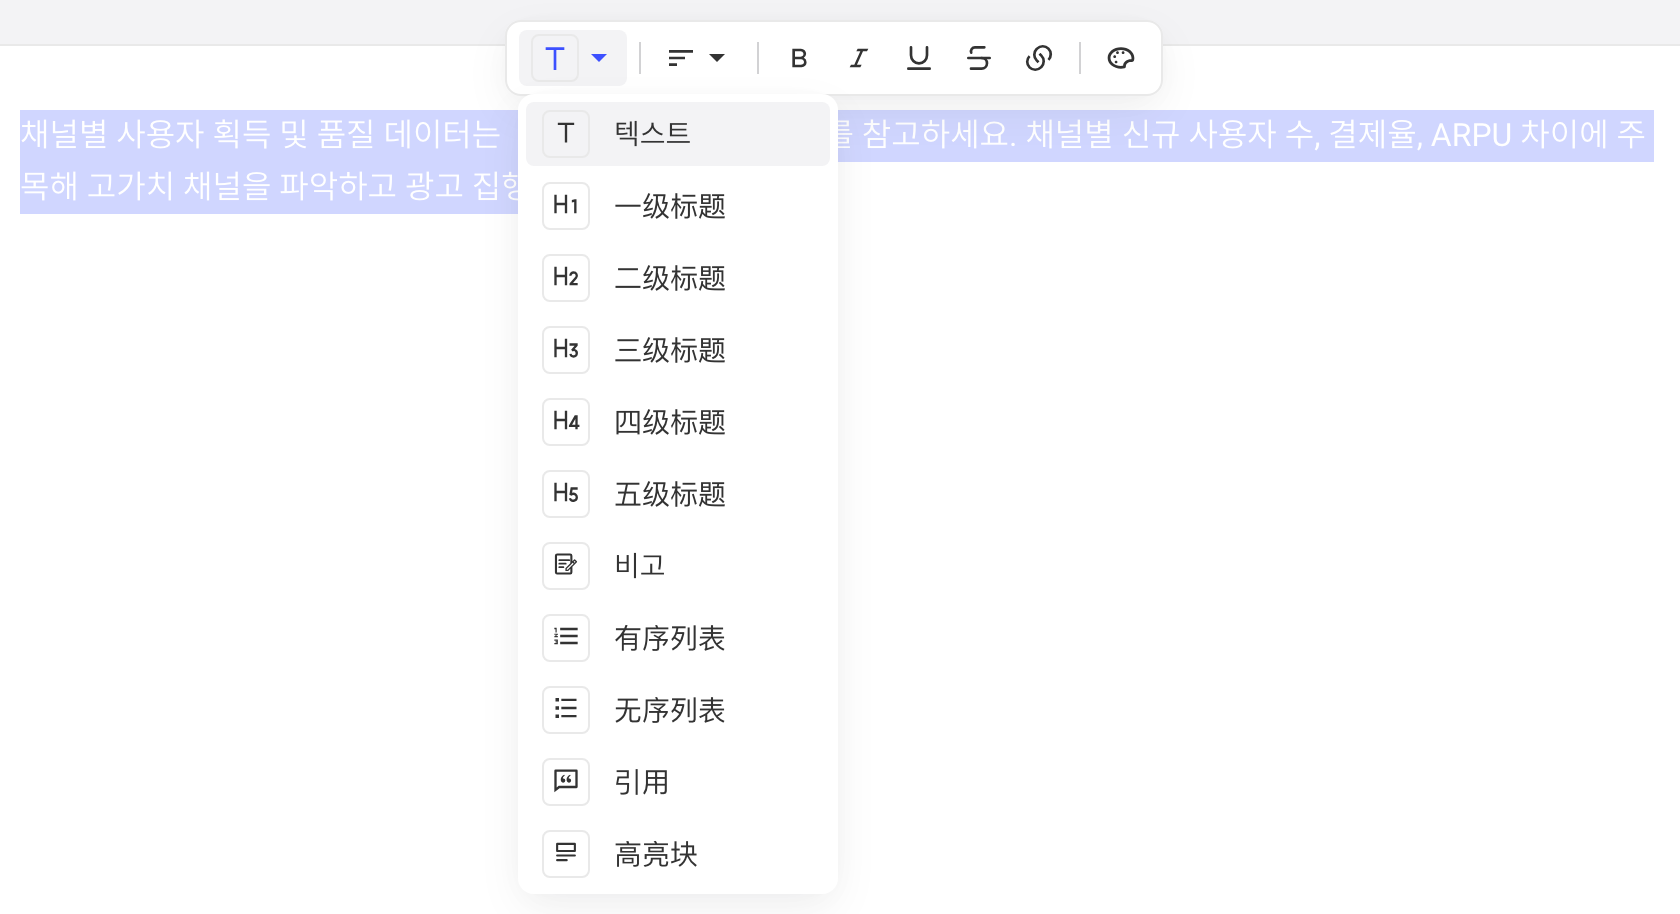The width and height of the screenshot is (1680, 914).
Task: Click the highlight block icon
Action: [566, 854]
